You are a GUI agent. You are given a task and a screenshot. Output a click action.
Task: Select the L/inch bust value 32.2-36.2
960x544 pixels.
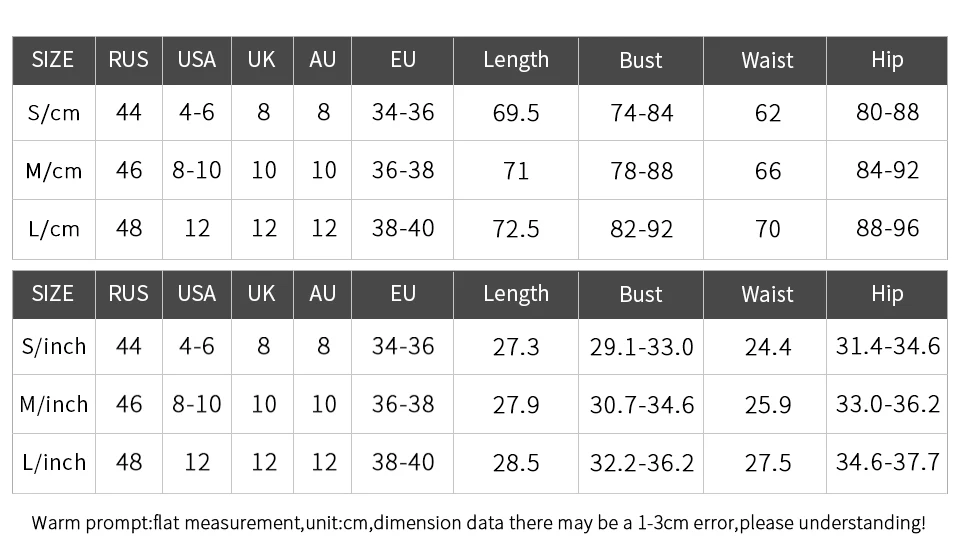641,463
